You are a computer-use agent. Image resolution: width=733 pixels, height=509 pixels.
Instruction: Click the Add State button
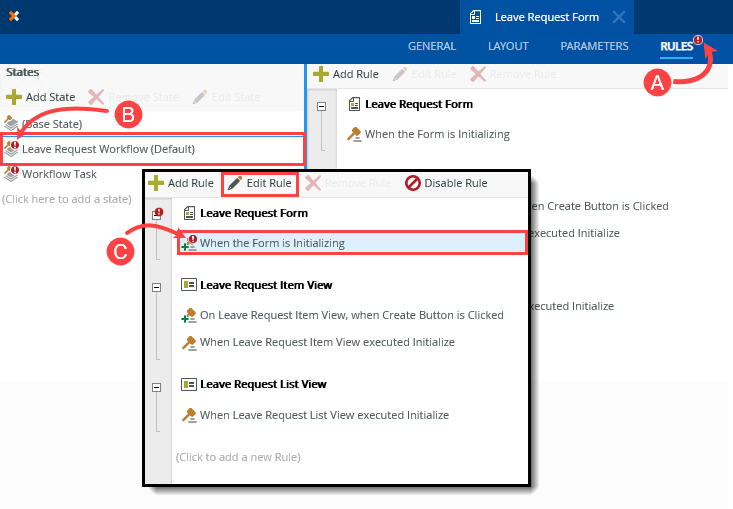(x=41, y=97)
